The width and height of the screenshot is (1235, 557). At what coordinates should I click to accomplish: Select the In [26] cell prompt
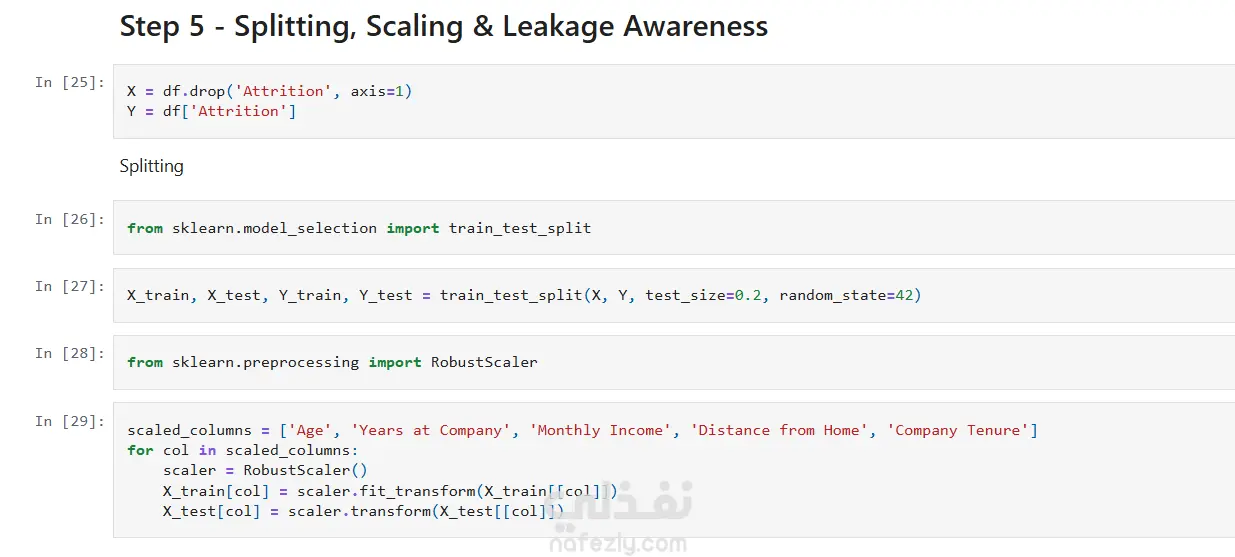pos(70,218)
